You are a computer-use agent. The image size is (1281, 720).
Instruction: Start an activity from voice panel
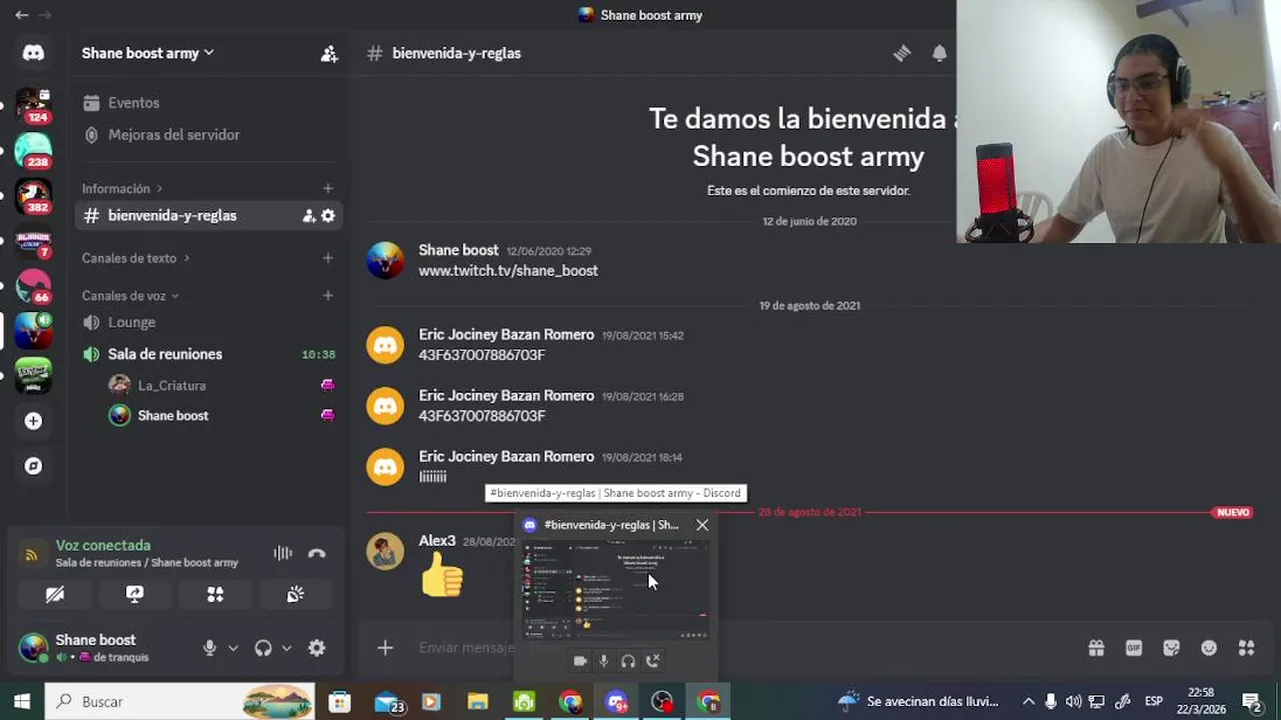tap(215, 594)
